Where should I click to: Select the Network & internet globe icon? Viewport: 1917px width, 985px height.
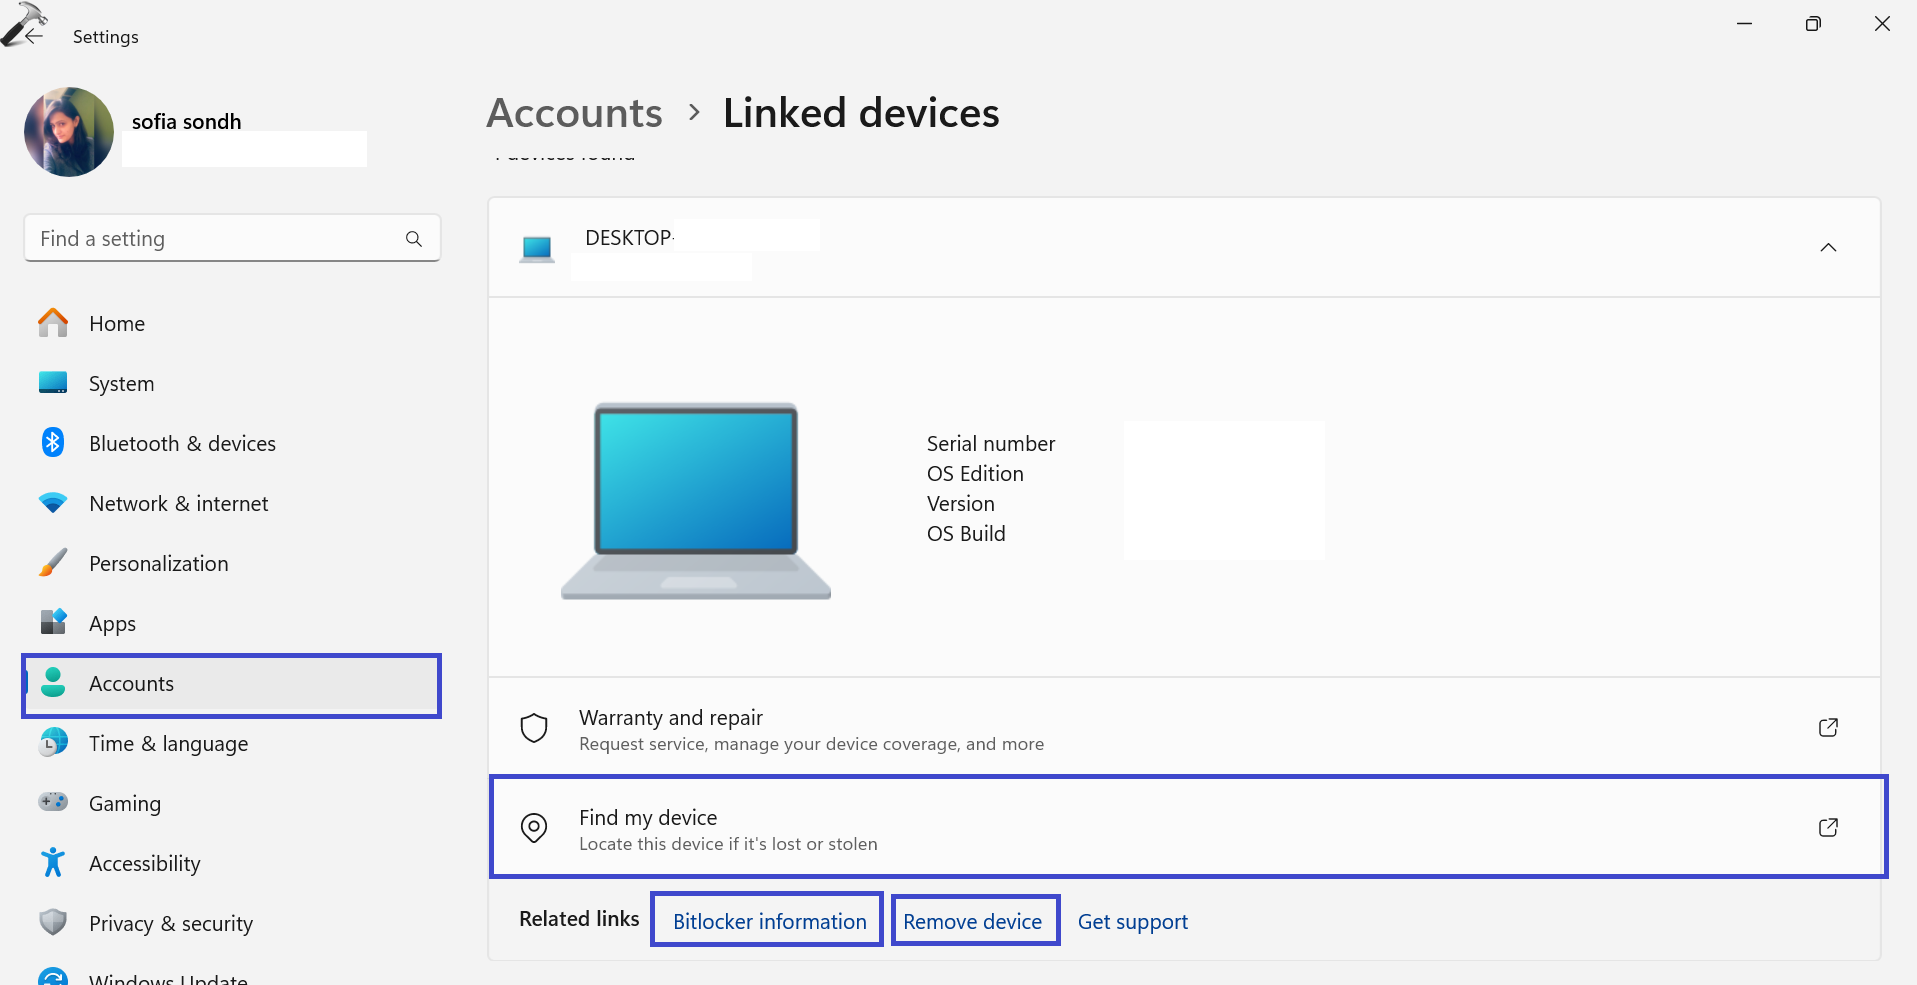point(52,503)
